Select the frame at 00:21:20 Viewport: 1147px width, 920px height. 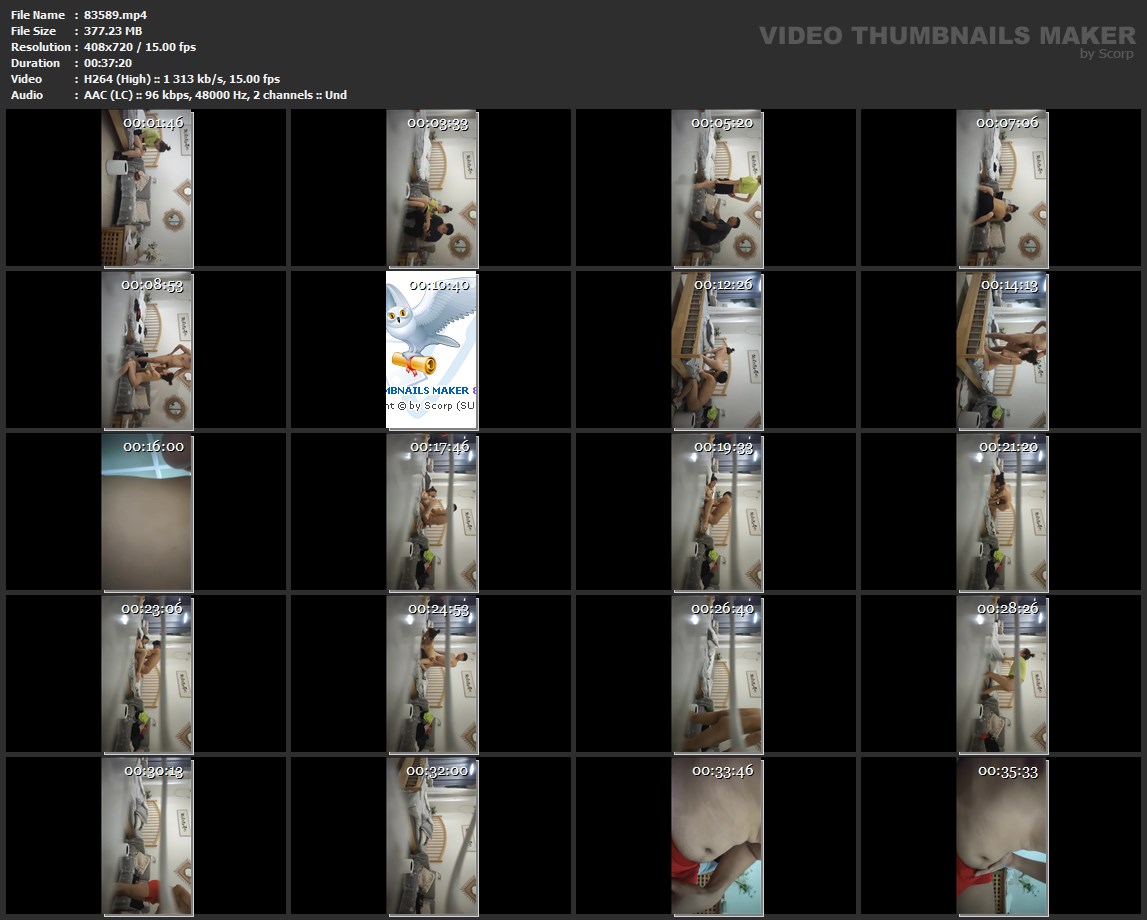tap(1001, 512)
